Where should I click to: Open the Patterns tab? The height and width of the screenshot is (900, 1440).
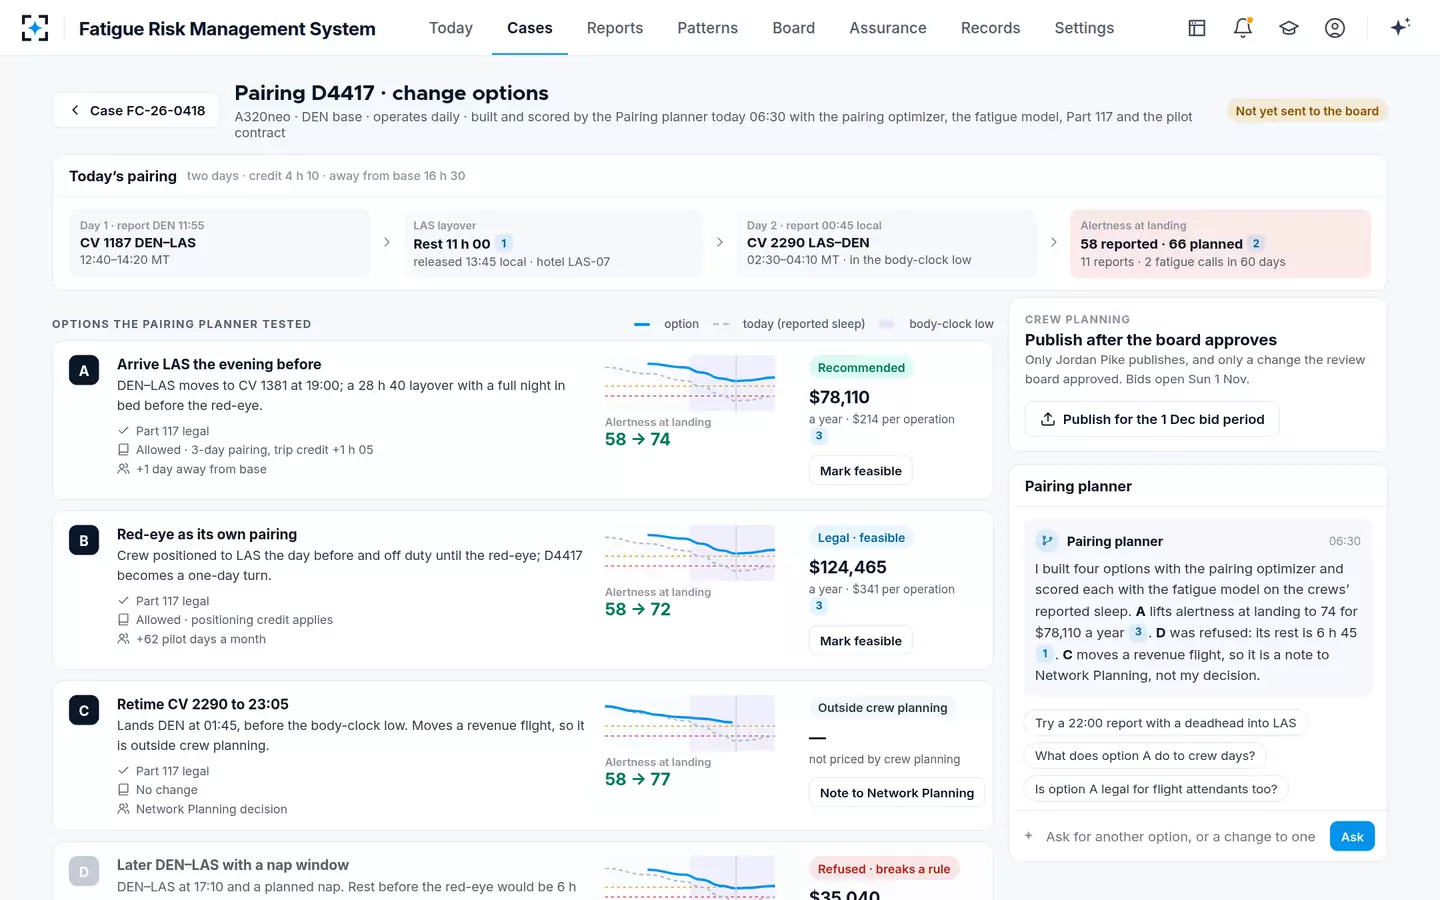pyautogui.click(x=708, y=28)
